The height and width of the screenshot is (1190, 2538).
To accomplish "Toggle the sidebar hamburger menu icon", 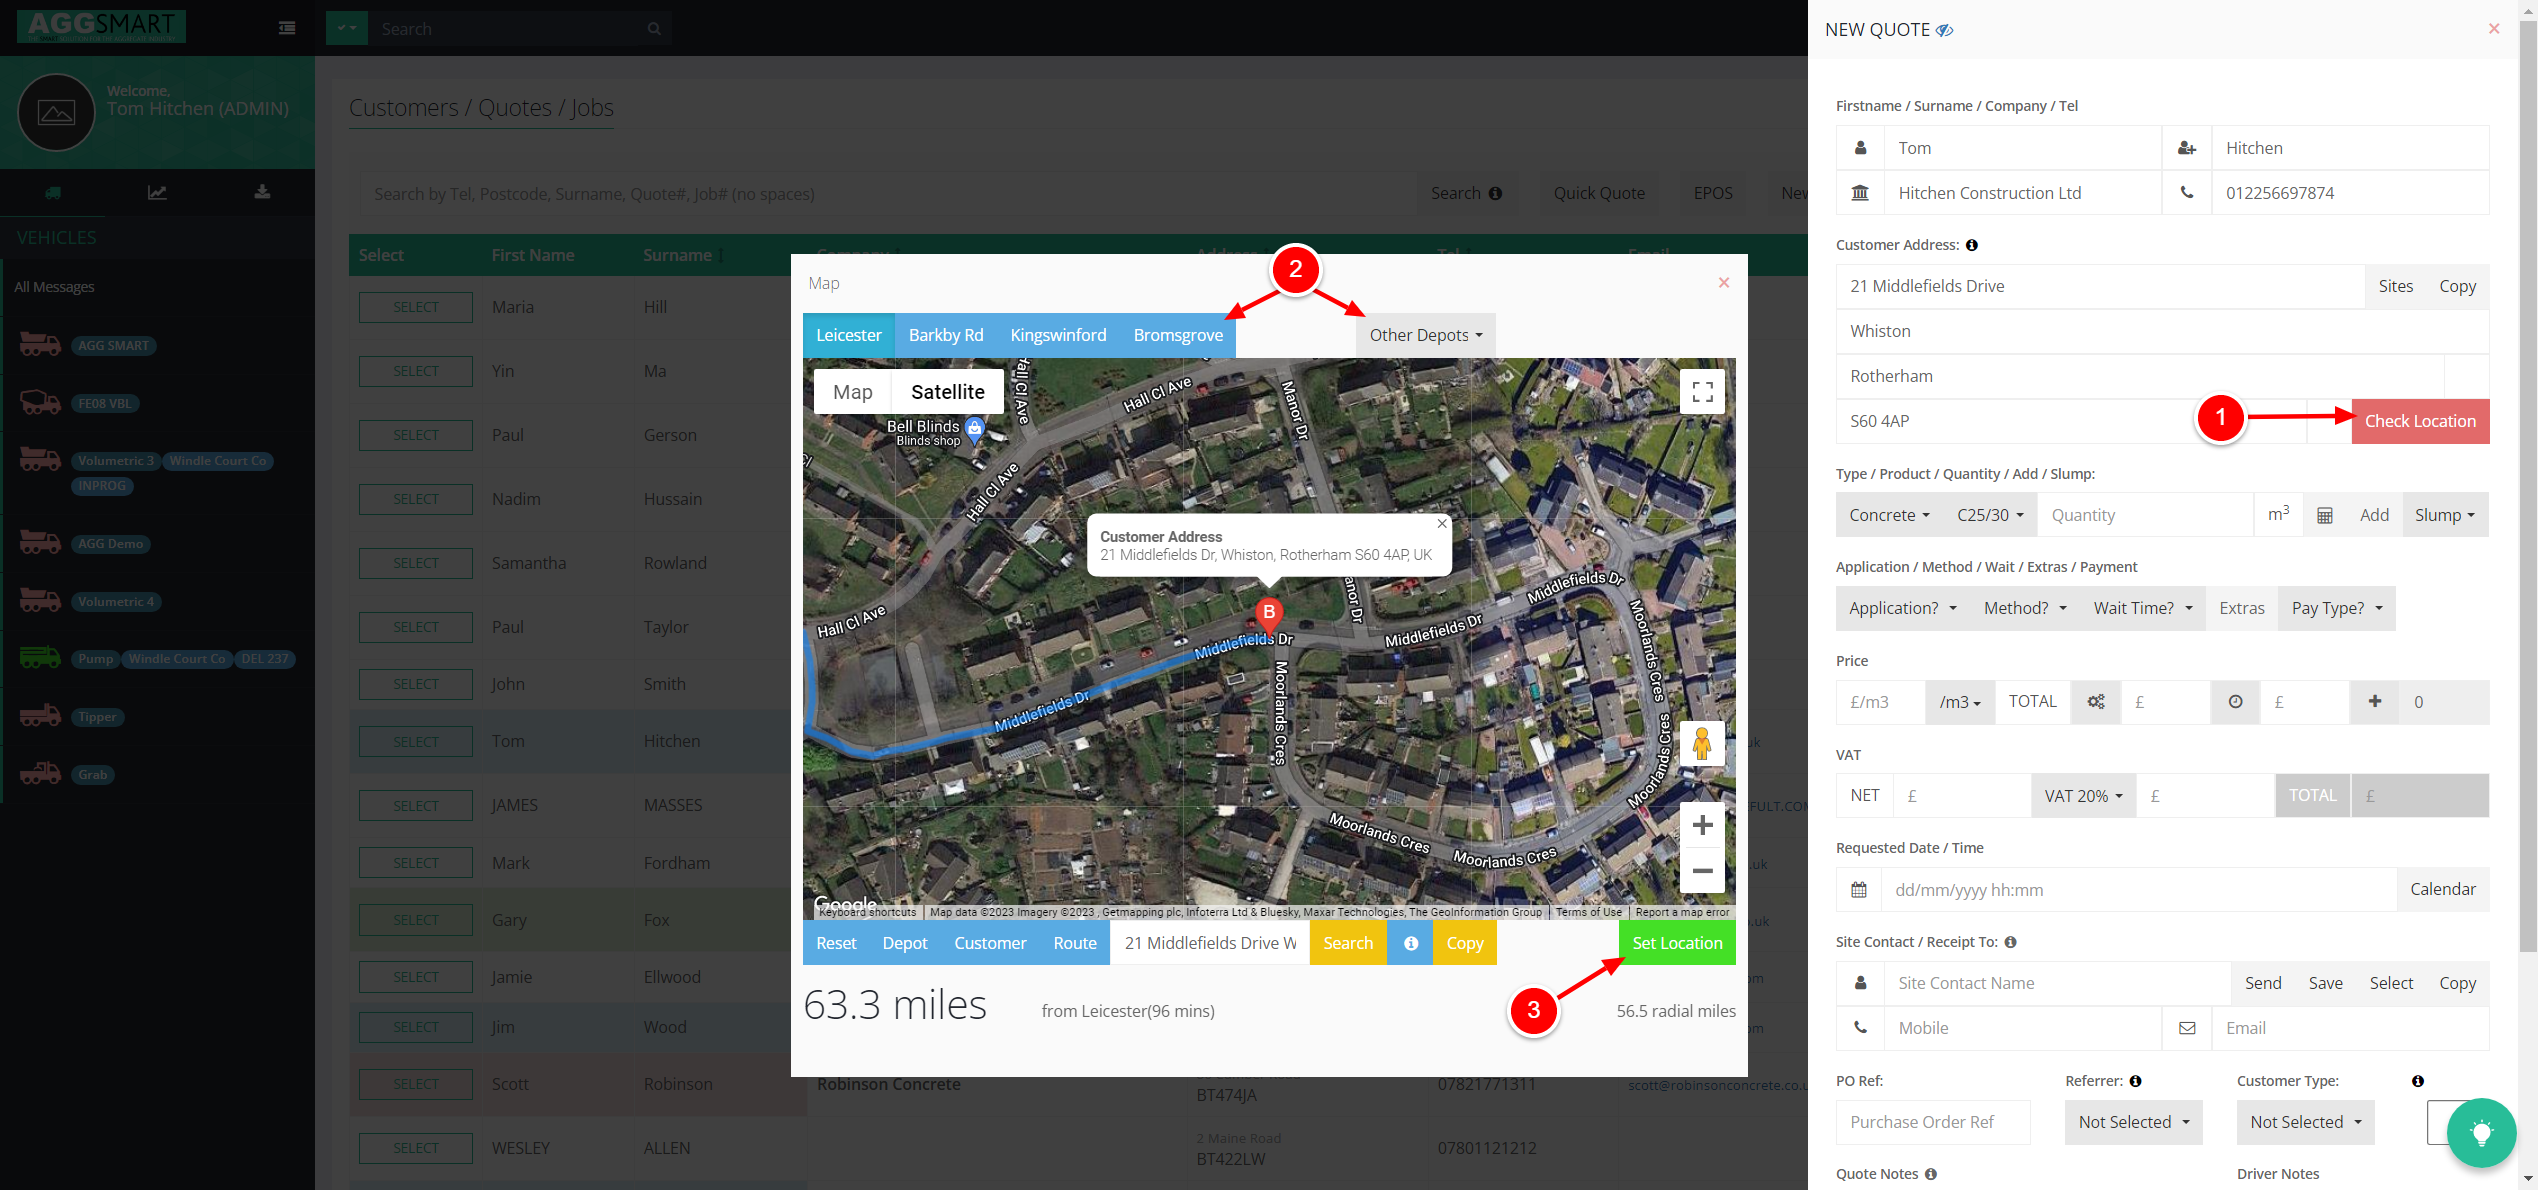I will (x=287, y=28).
